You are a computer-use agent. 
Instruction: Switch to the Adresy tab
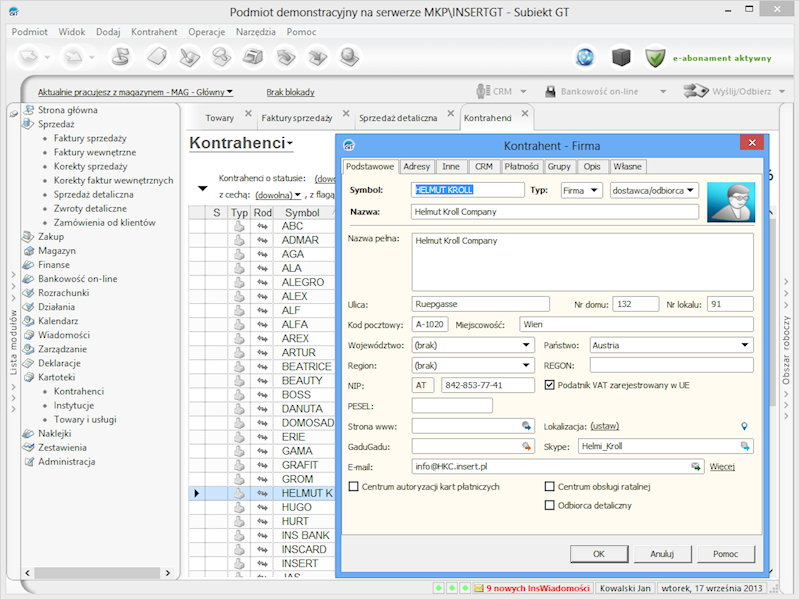[416, 166]
